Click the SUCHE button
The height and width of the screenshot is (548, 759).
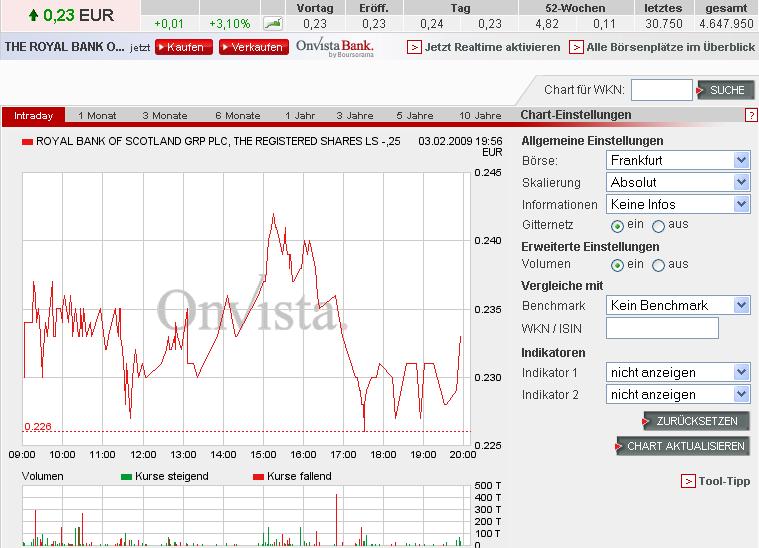click(726, 90)
